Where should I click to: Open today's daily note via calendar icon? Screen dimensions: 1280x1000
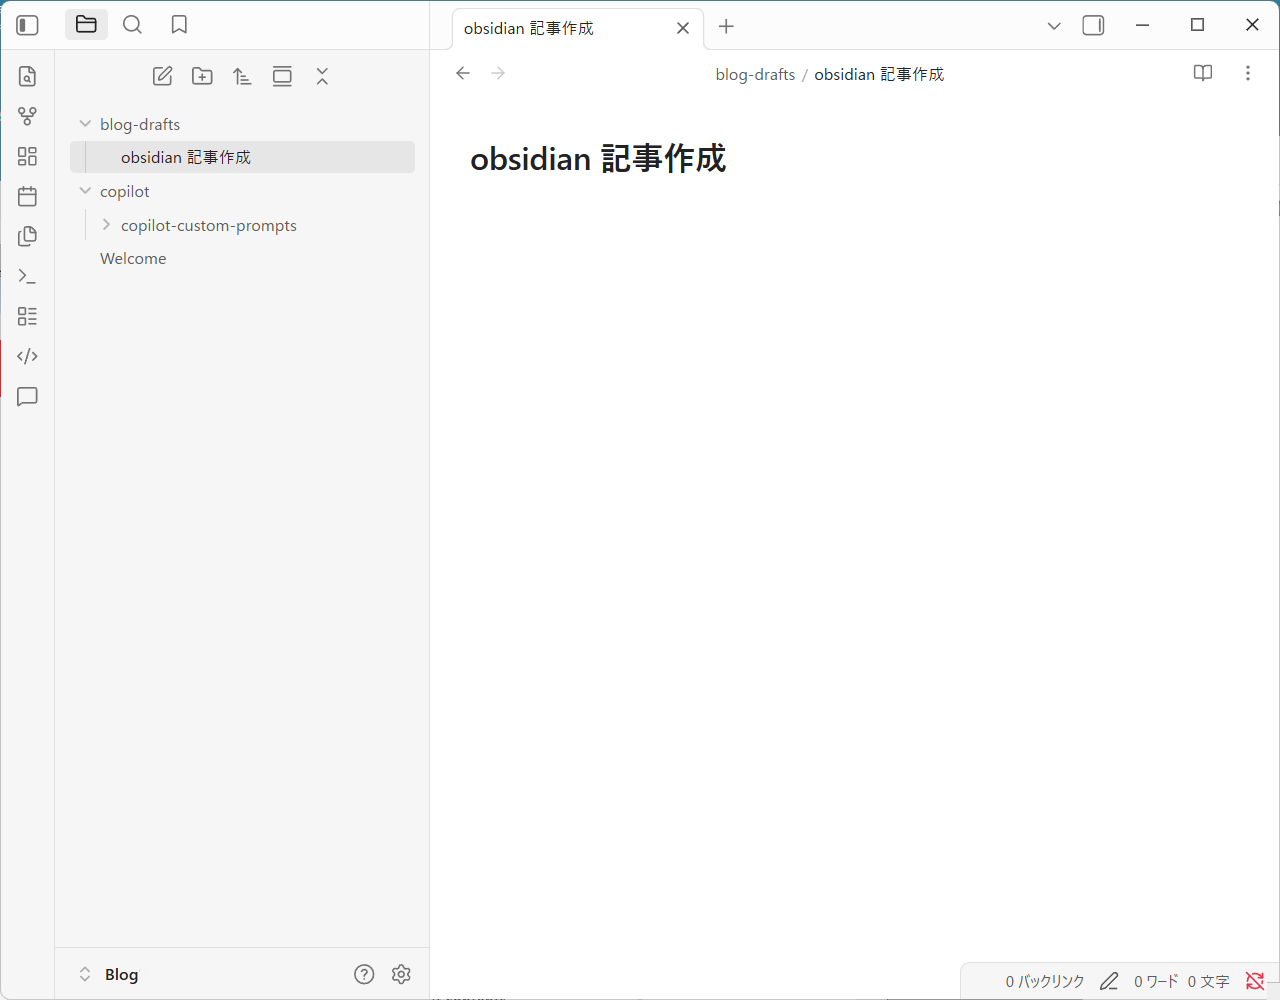27,196
